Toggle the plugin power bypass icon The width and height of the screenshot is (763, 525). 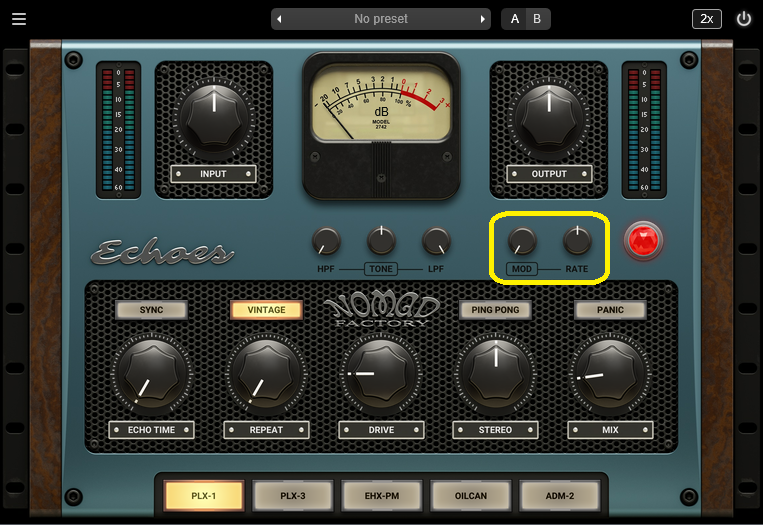tap(744, 19)
